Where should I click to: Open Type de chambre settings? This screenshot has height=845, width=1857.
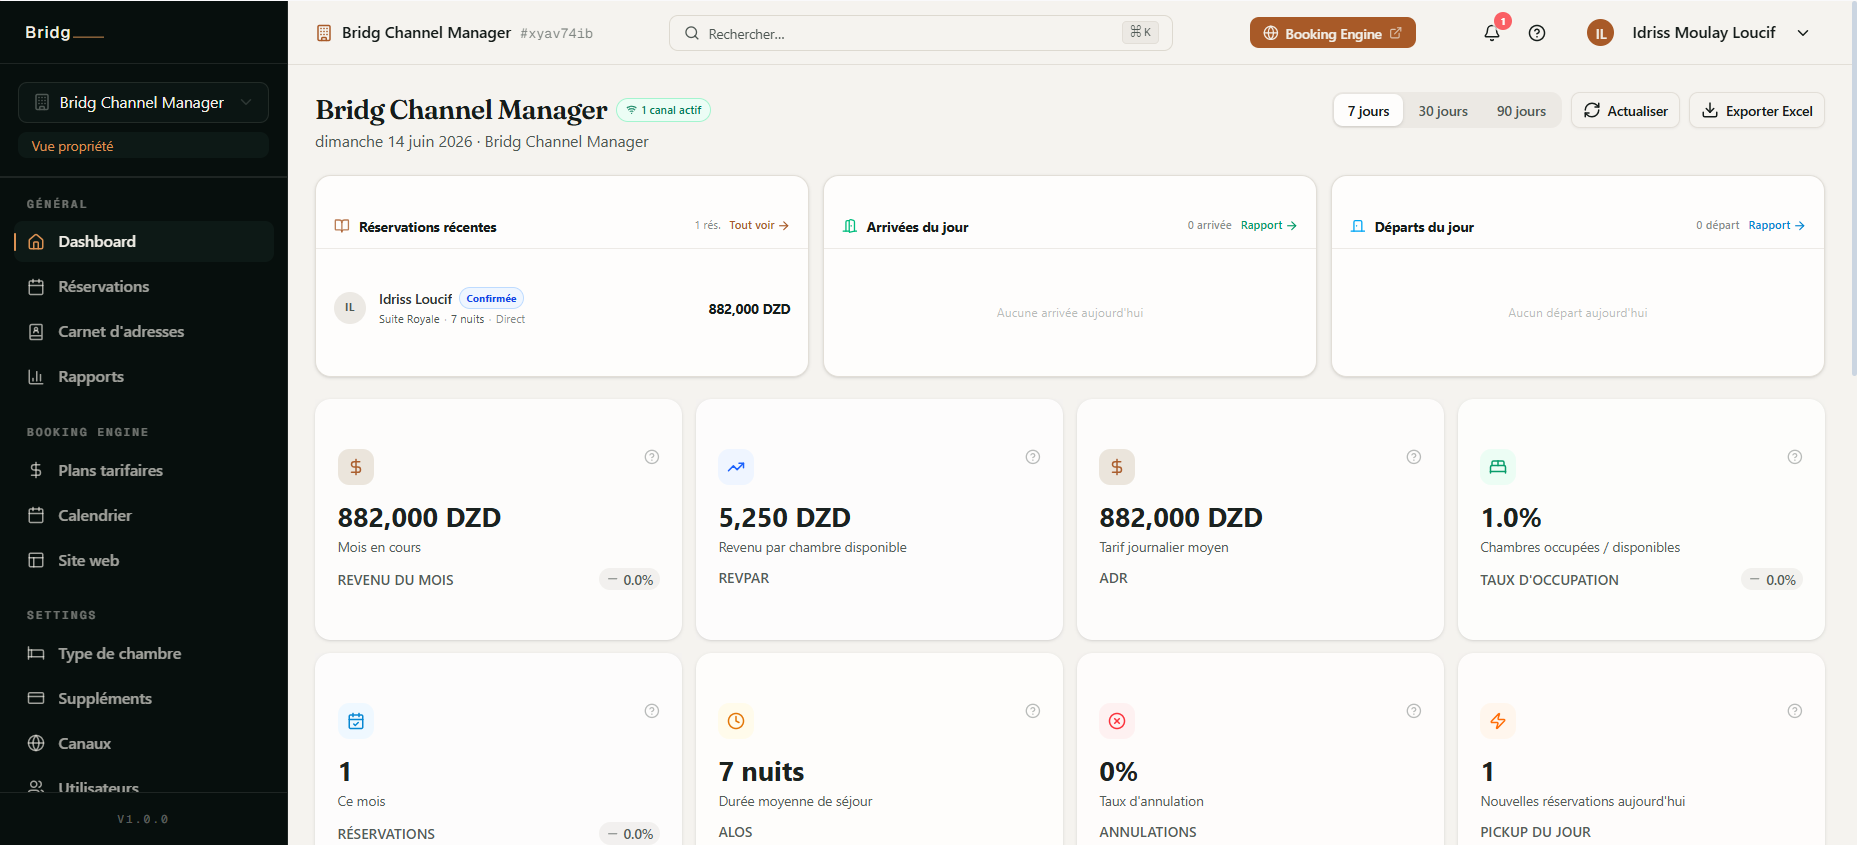click(x=144, y=654)
